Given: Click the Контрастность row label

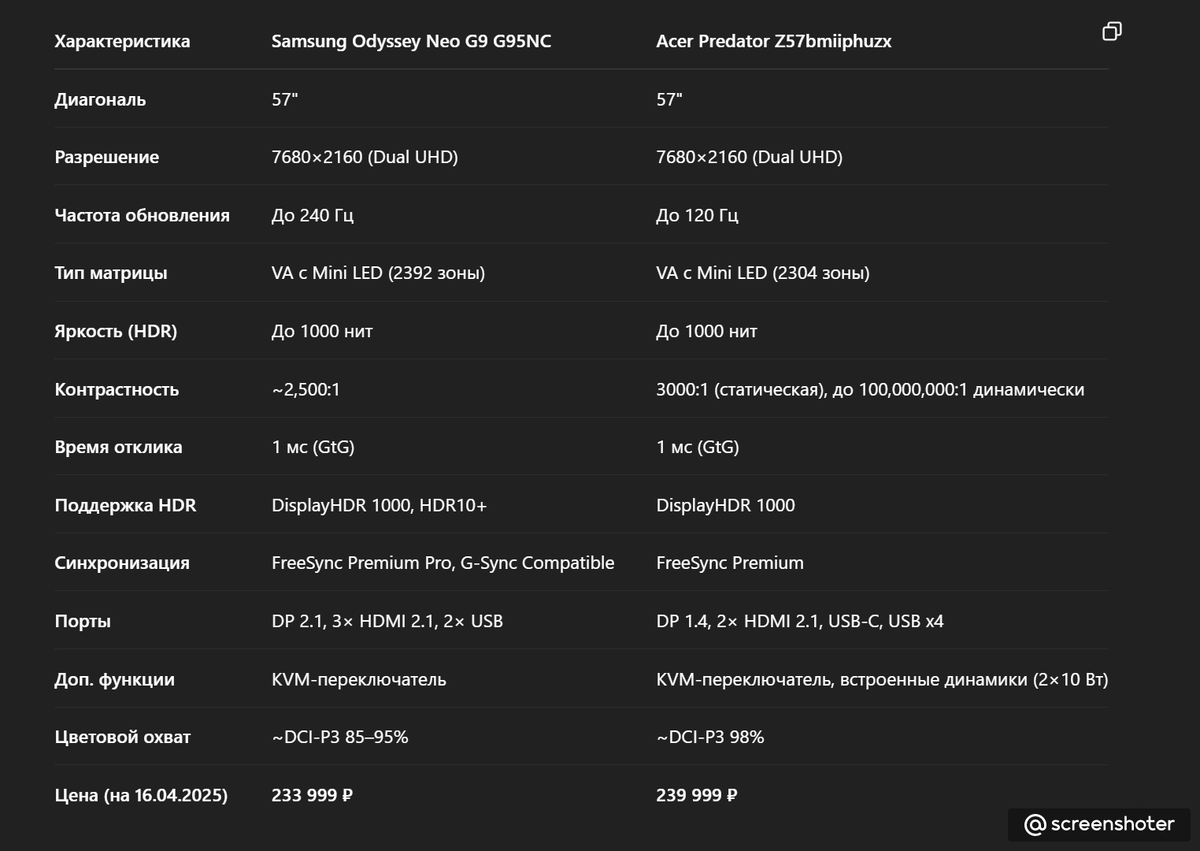Looking at the screenshot, I should tap(117, 389).
